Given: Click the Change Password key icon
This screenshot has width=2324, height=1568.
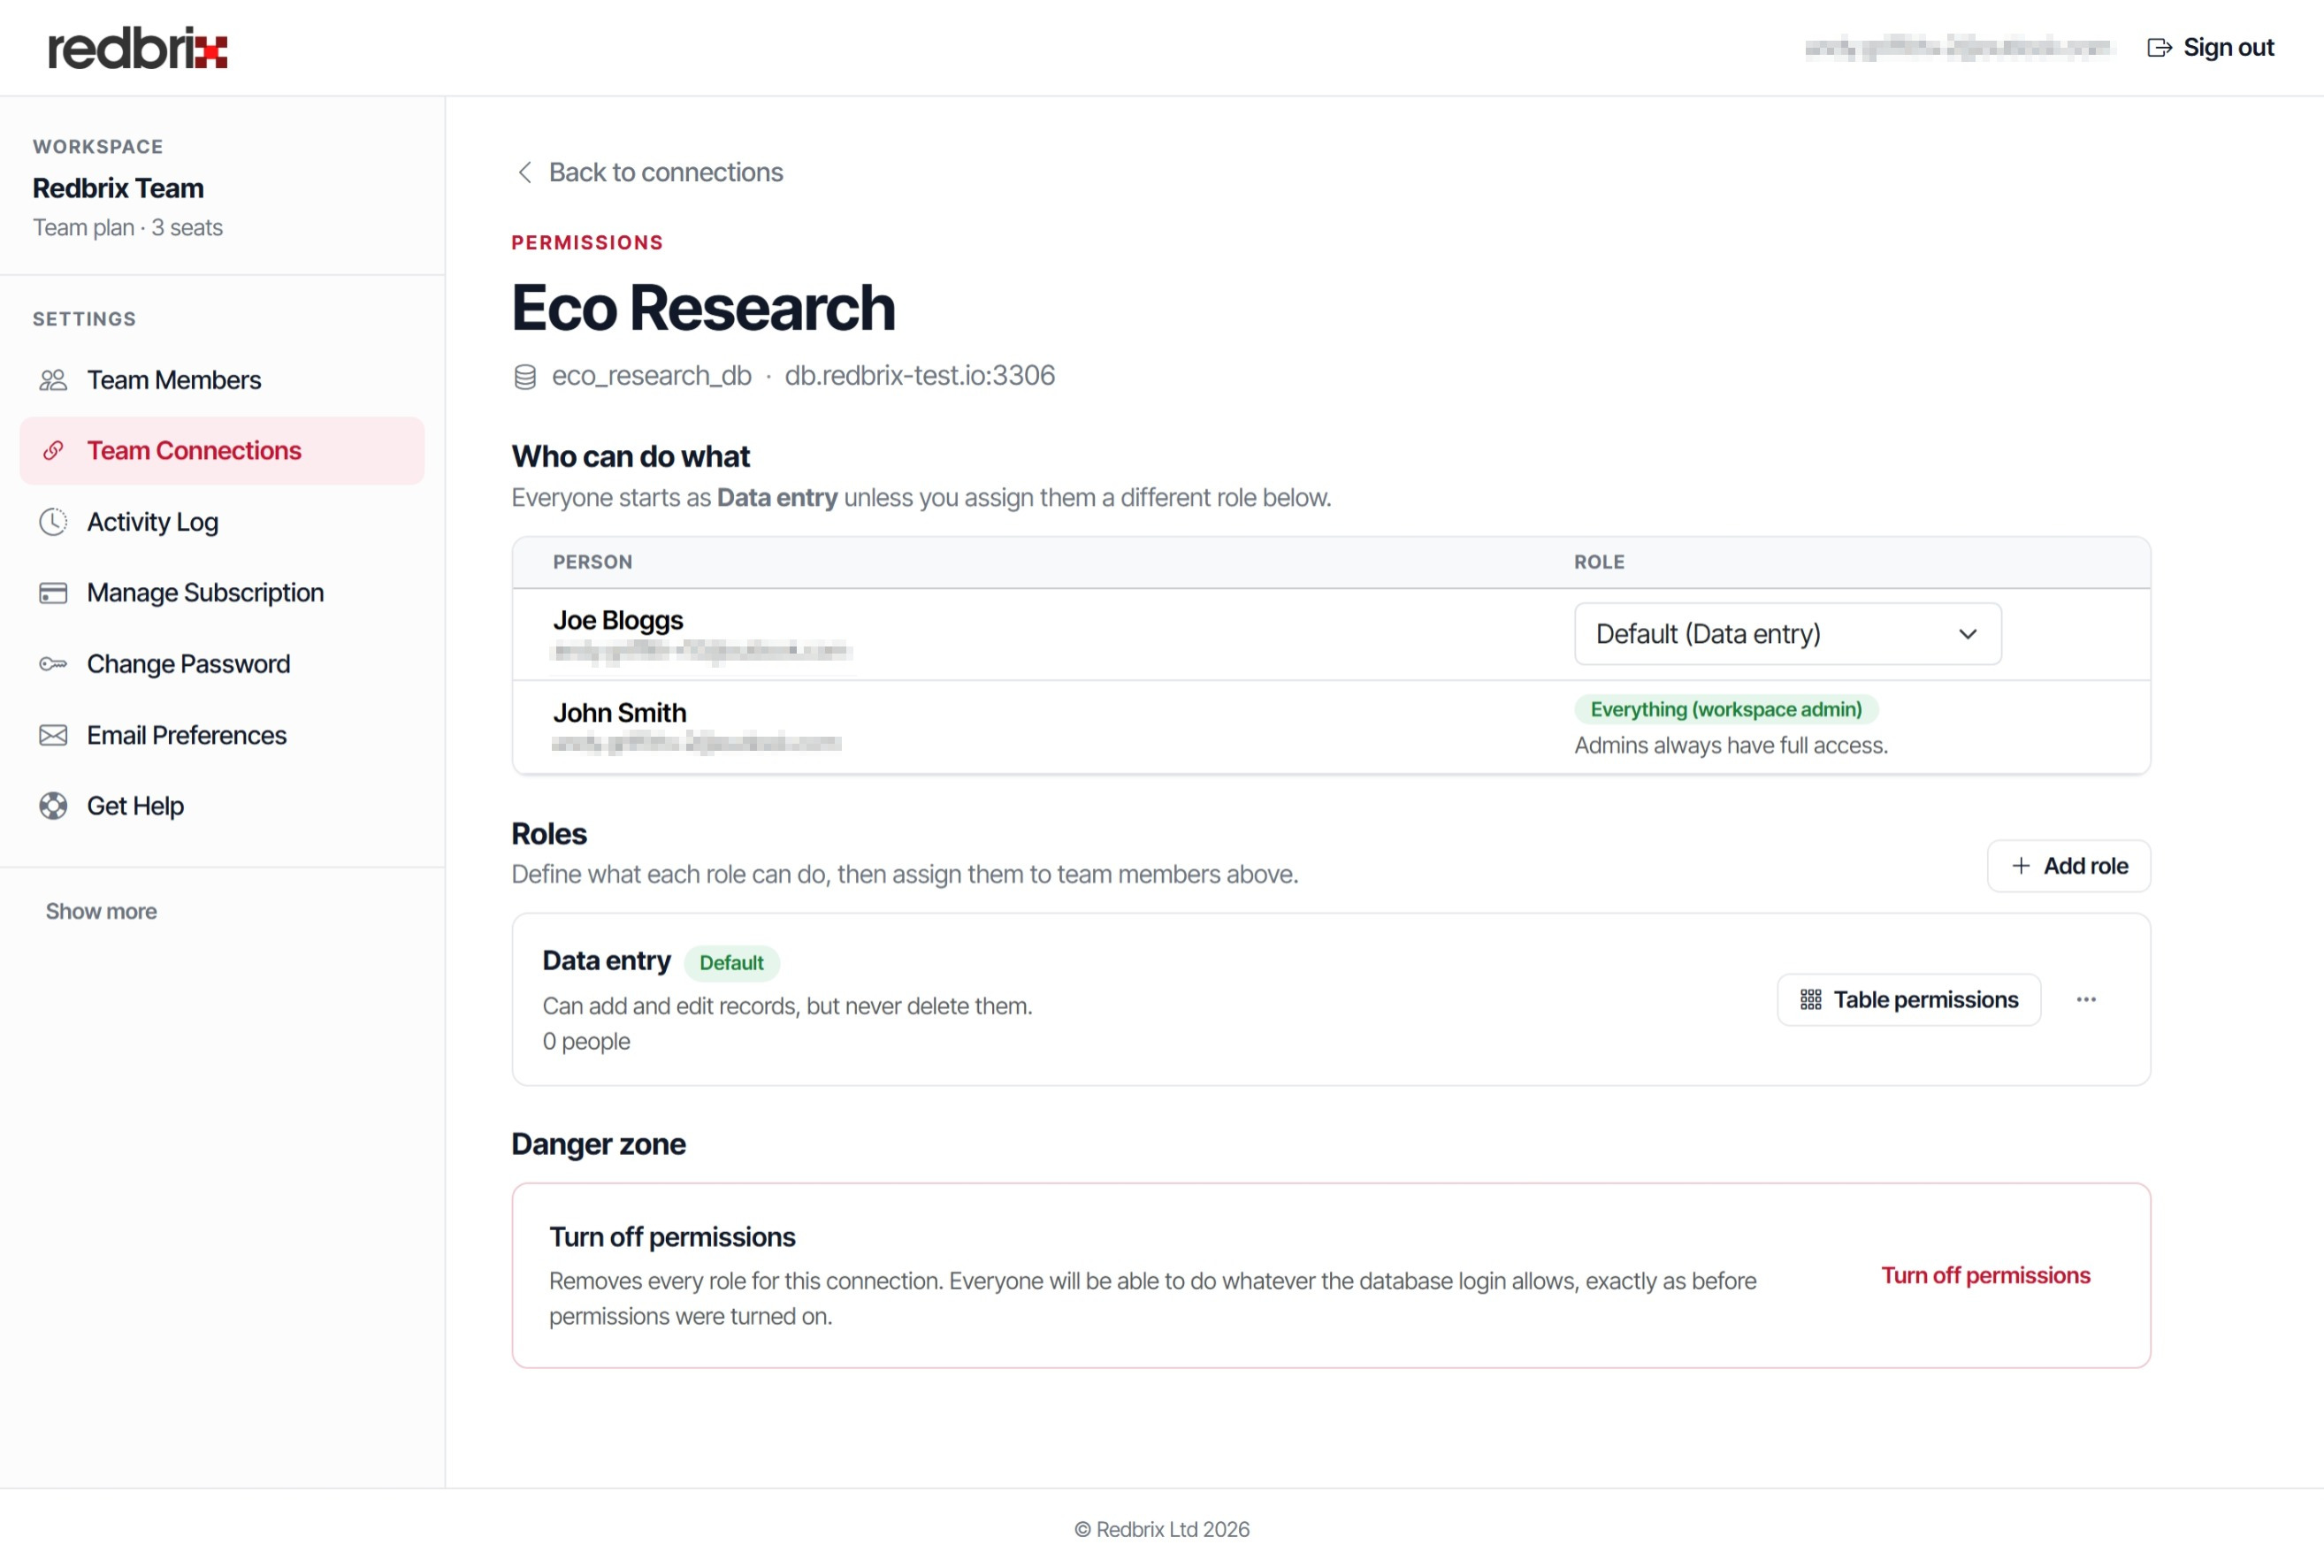Looking at the screenshot, I should [x=53, y=664].
